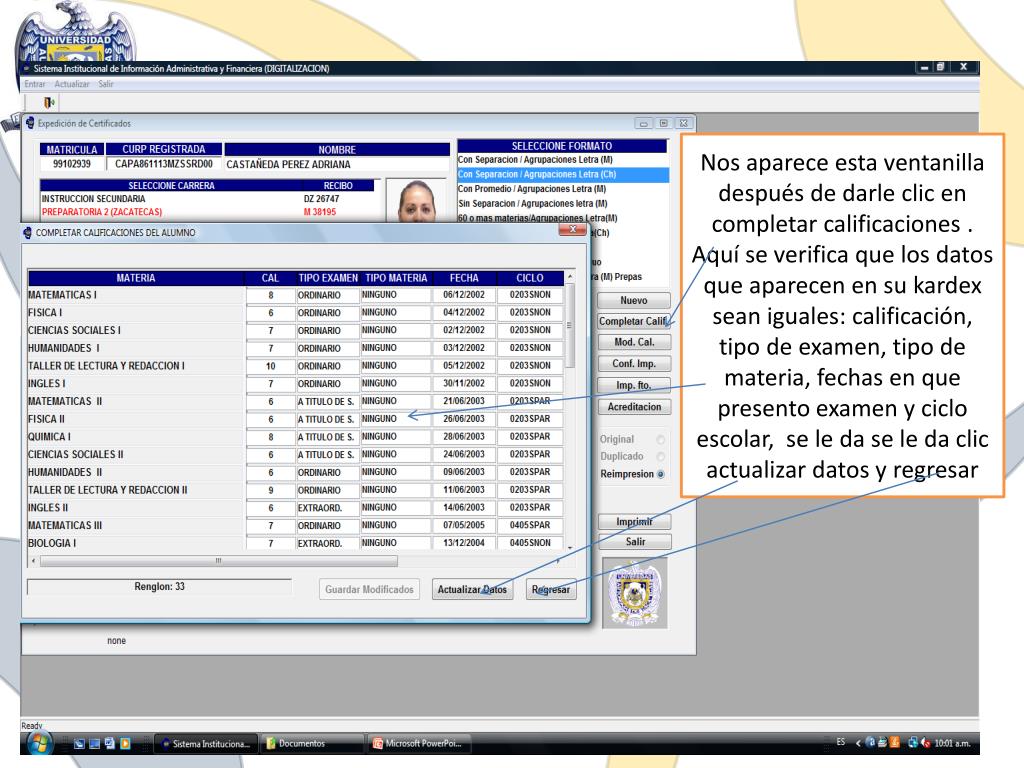Click the student photo thumbnail
This screenshot has width=1024, height=768.
pyautogui.click(x=416, y=204)
